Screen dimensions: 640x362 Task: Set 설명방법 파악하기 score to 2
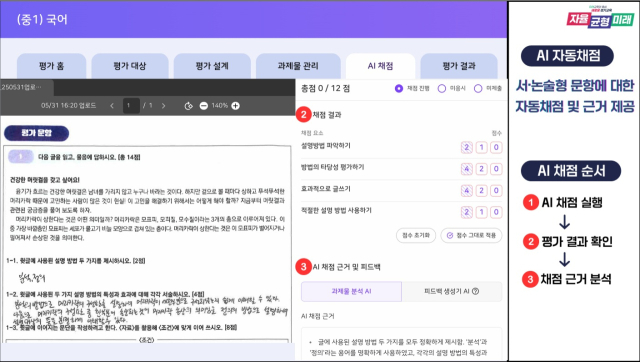click(x=467, y=147)
